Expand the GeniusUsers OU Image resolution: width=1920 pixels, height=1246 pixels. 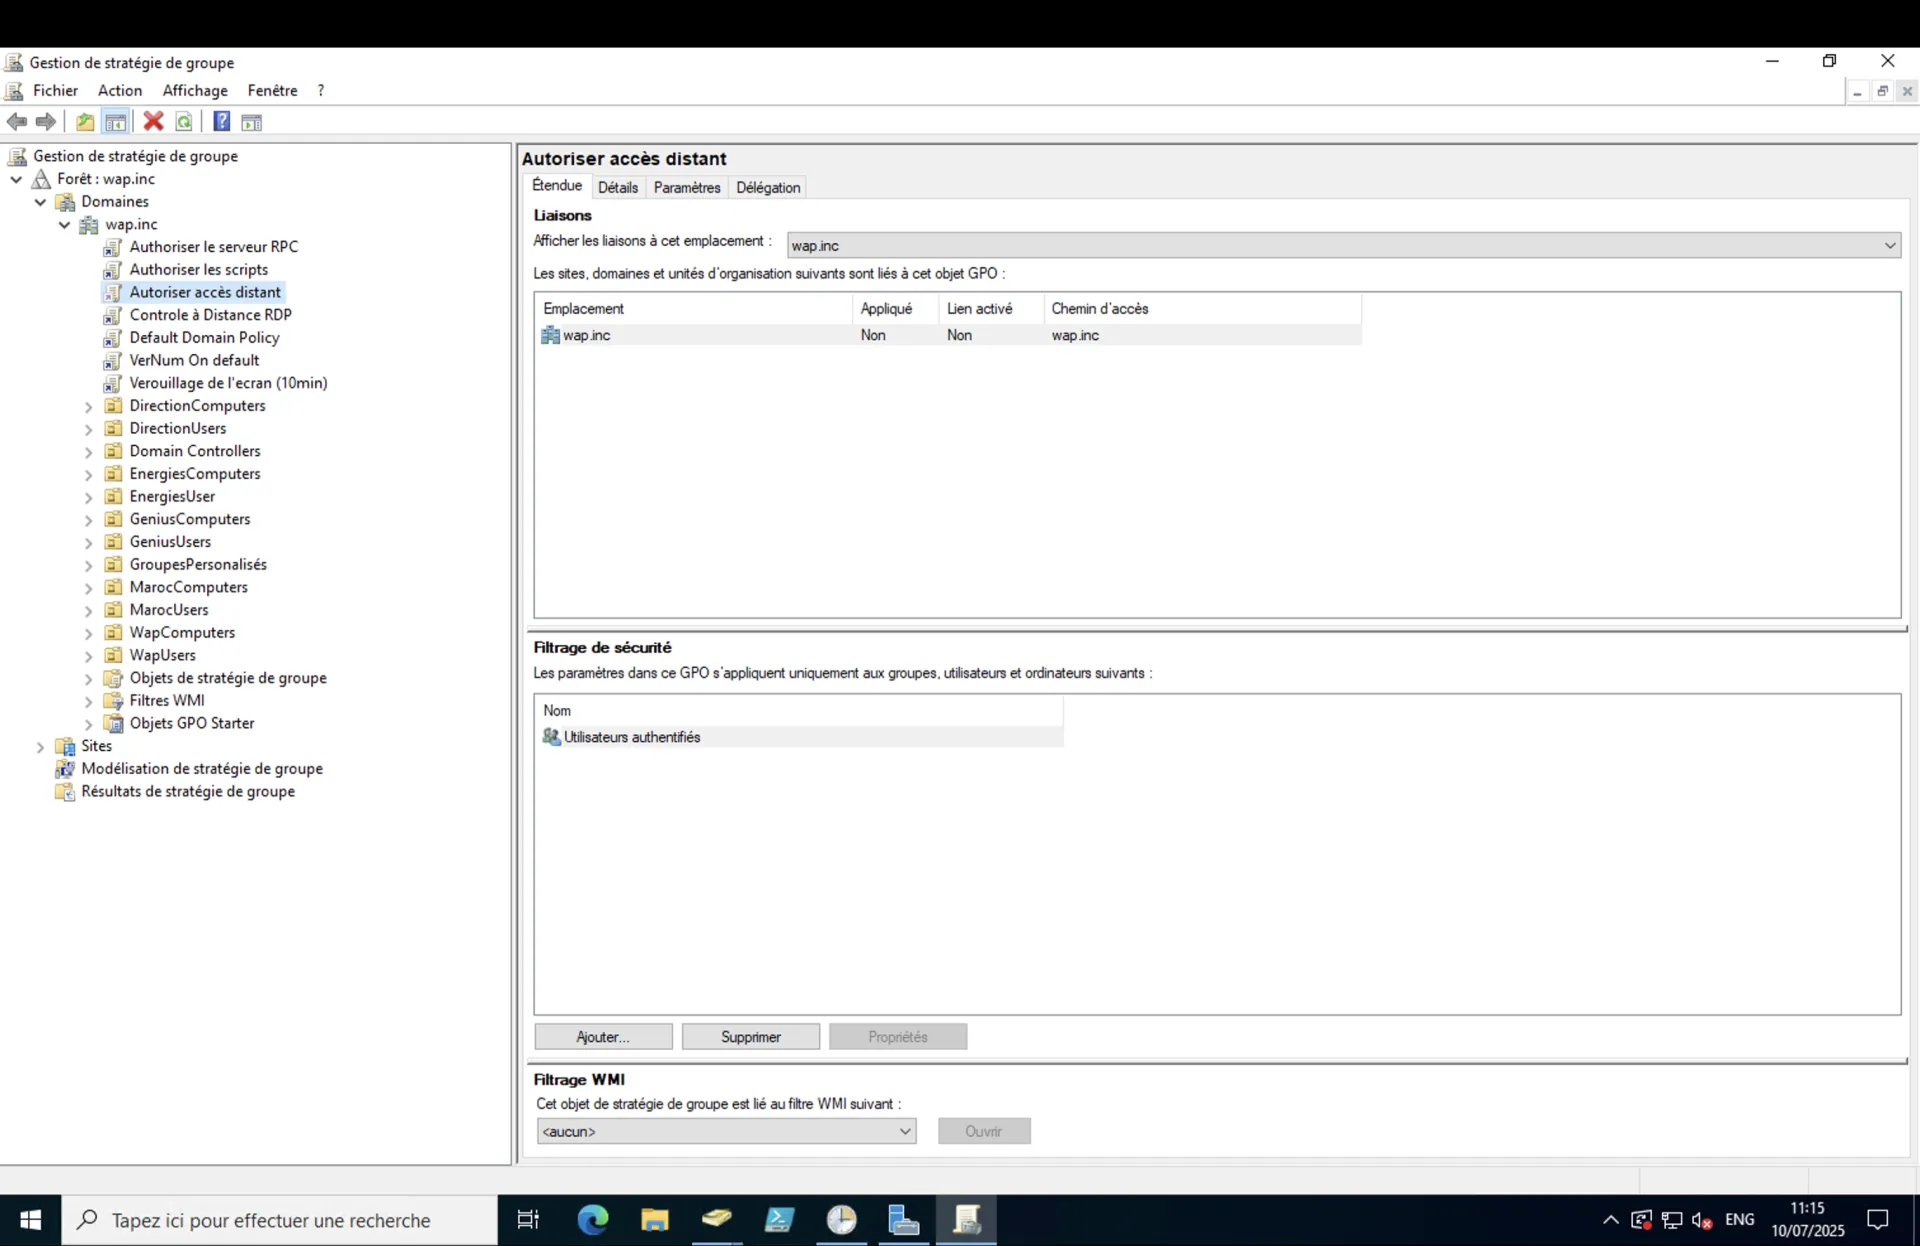88,542
